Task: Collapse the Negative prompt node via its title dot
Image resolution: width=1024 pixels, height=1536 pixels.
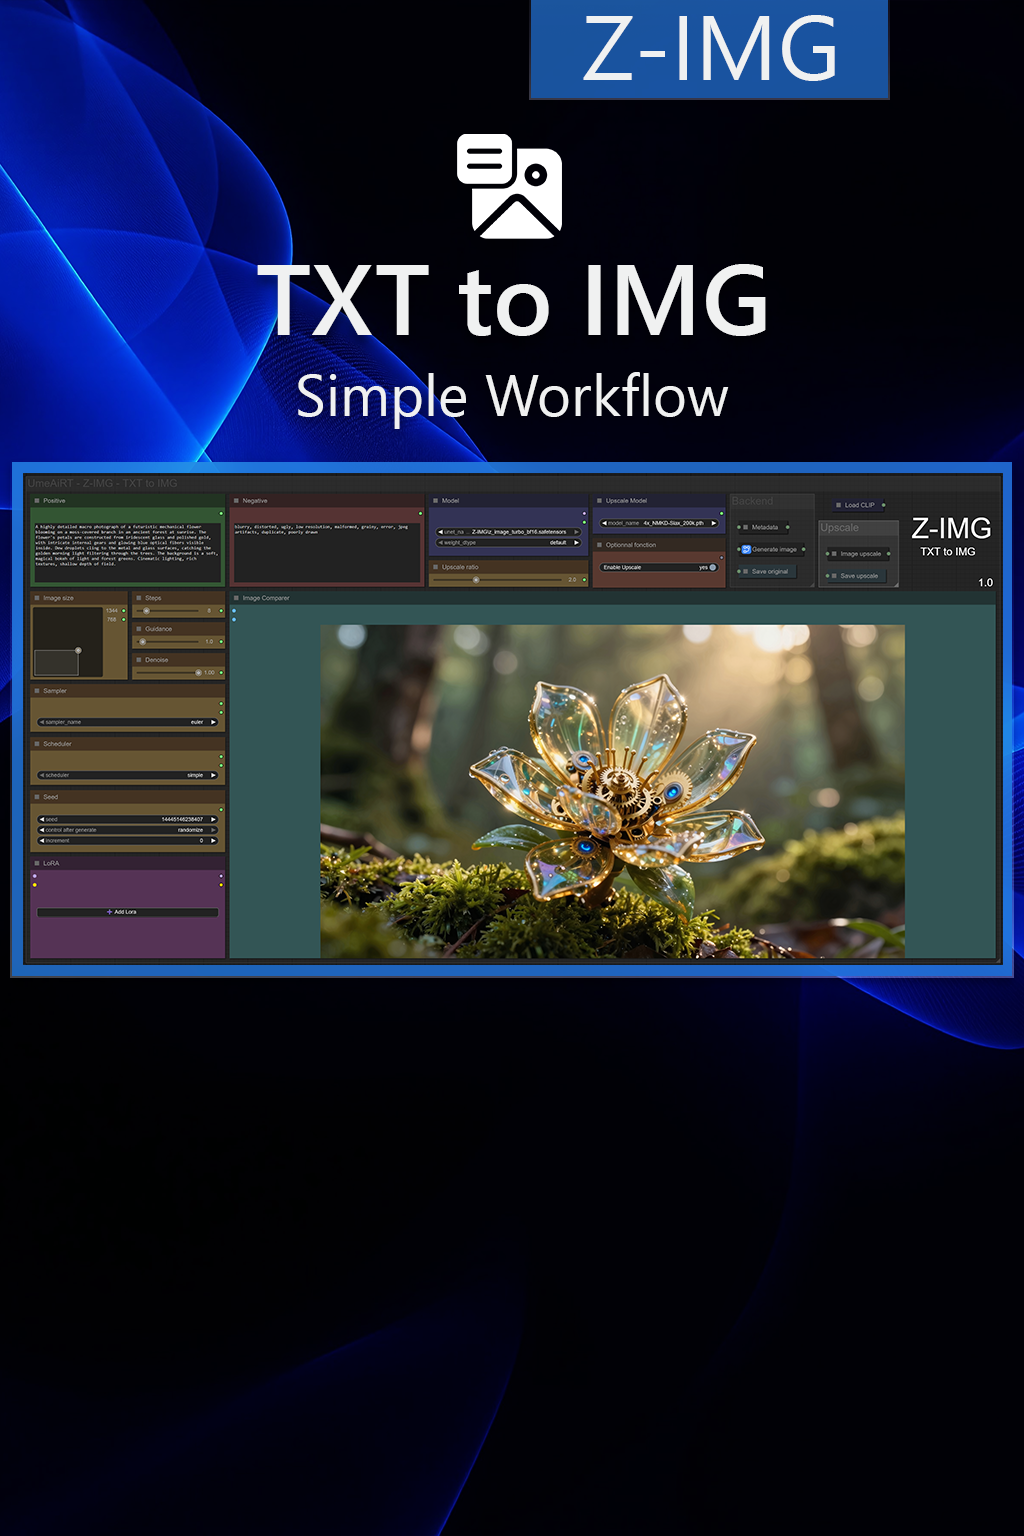Action: point(236,501)
